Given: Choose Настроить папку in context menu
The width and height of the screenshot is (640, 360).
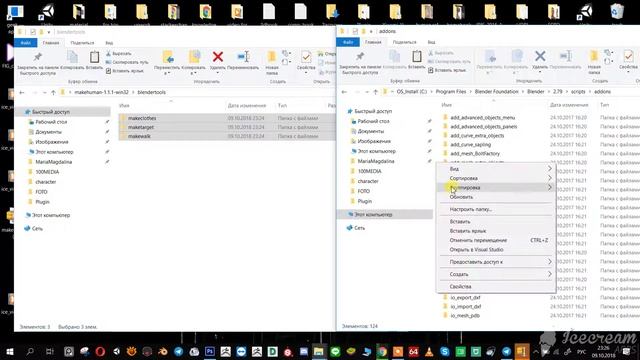Looking at the screenshot, I should (x=496, y=209).
